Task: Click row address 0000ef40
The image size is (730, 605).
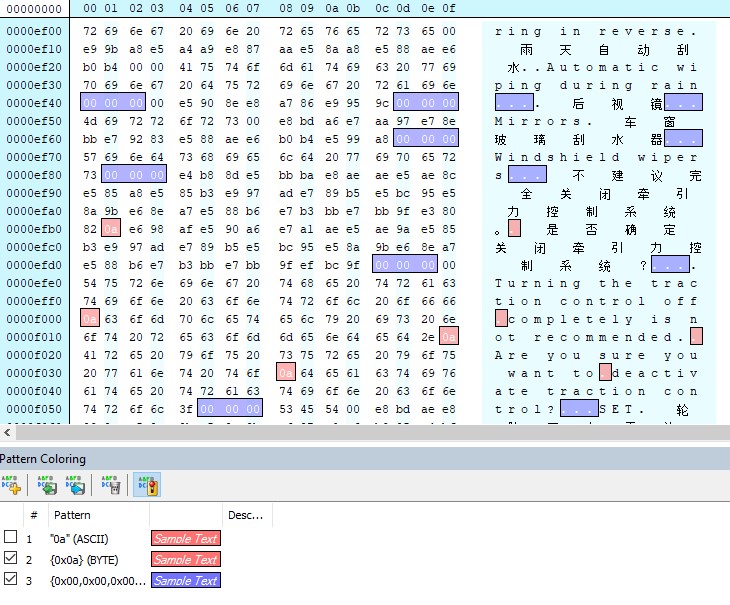Action: (x=34, y=103)
